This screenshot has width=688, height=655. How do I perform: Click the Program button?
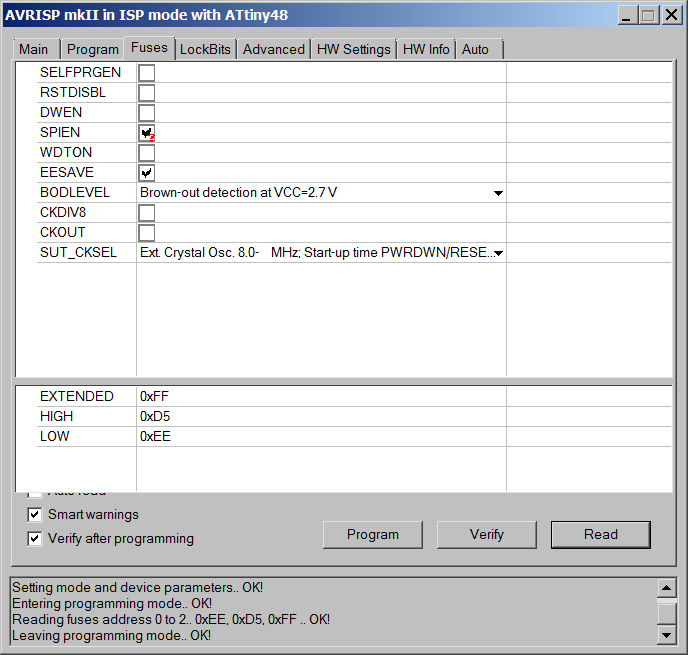[x=373, y=535]
